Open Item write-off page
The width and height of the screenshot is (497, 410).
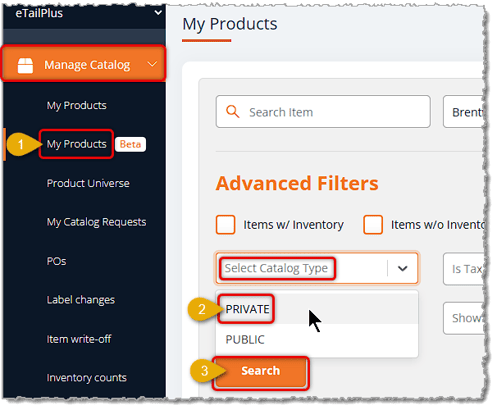click(79, 339)
